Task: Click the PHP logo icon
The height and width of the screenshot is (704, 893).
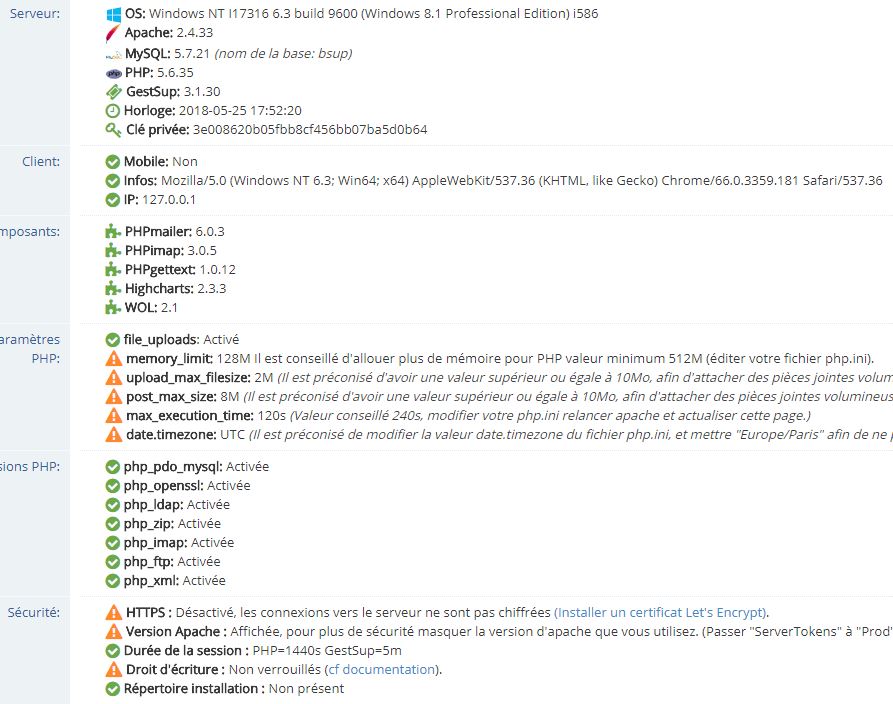Action: [x=114, y=73]
